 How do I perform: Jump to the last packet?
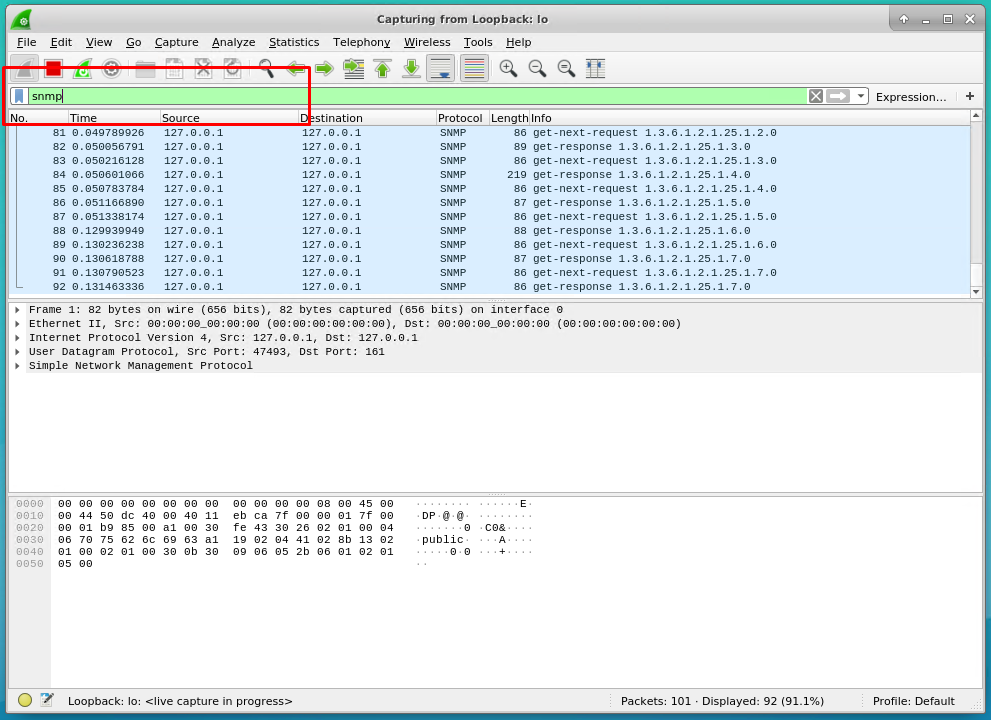tap(411, 68)
